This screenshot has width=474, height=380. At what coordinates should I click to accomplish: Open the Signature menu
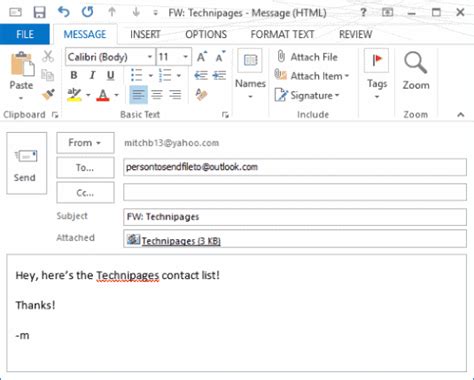click(307, 95)
